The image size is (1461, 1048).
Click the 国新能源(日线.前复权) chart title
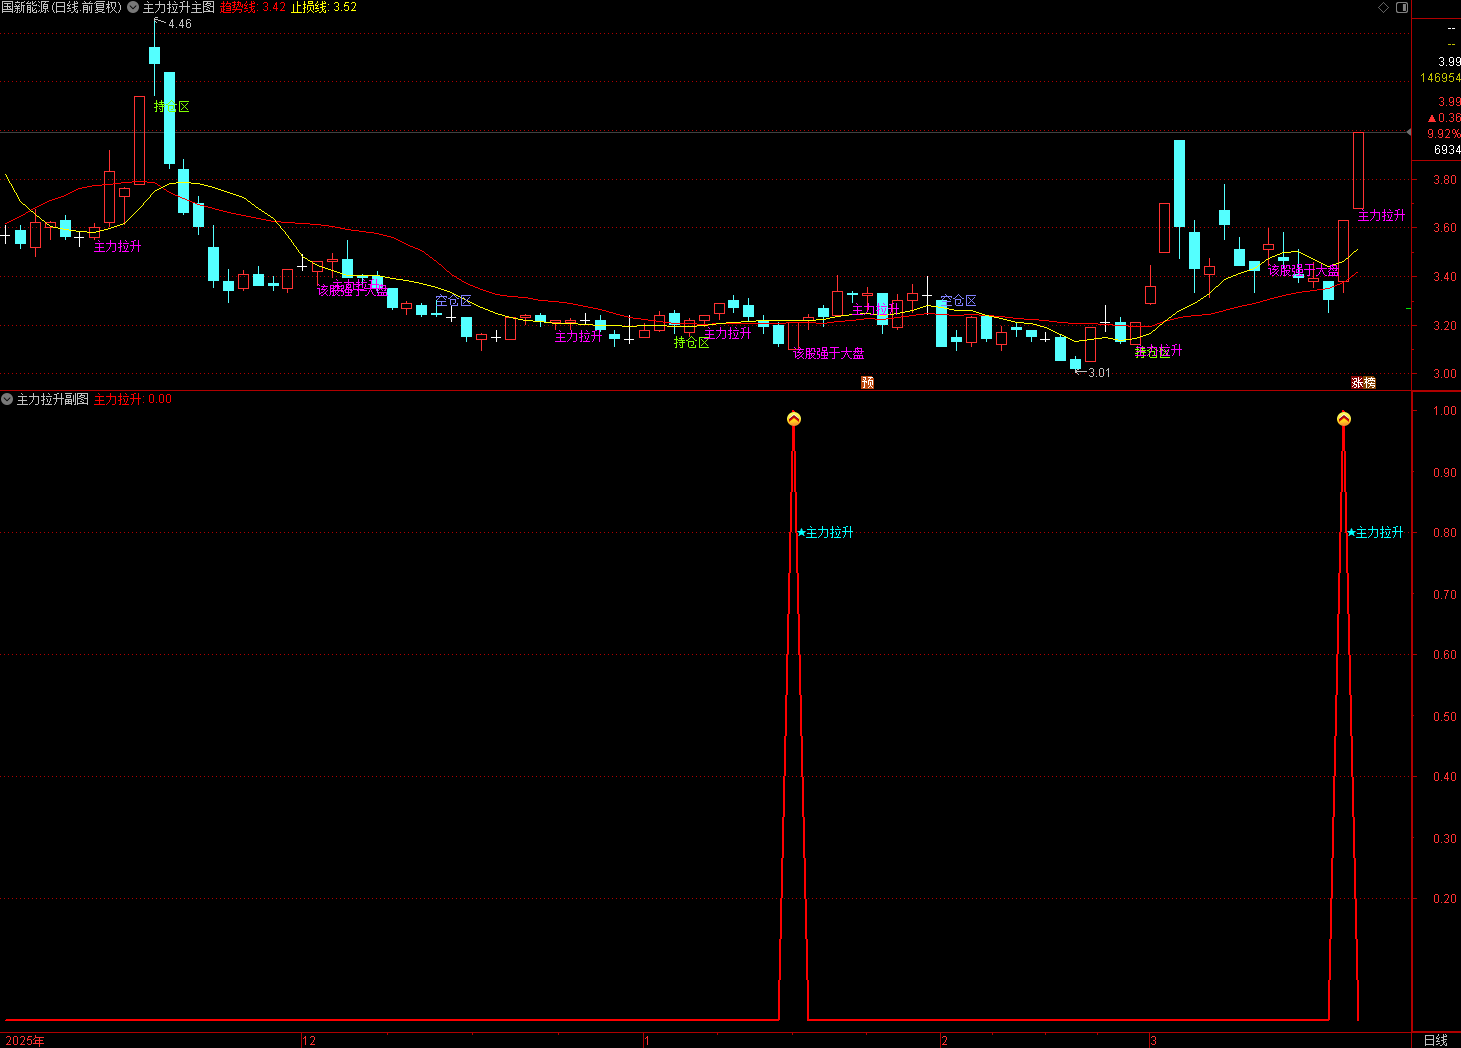coord(61,7)
